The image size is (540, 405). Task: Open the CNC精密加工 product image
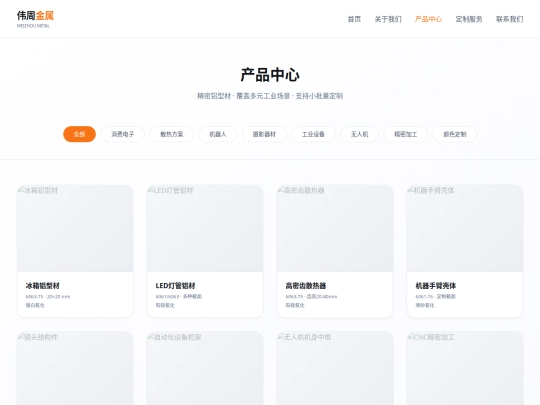(x=465, y=368)
